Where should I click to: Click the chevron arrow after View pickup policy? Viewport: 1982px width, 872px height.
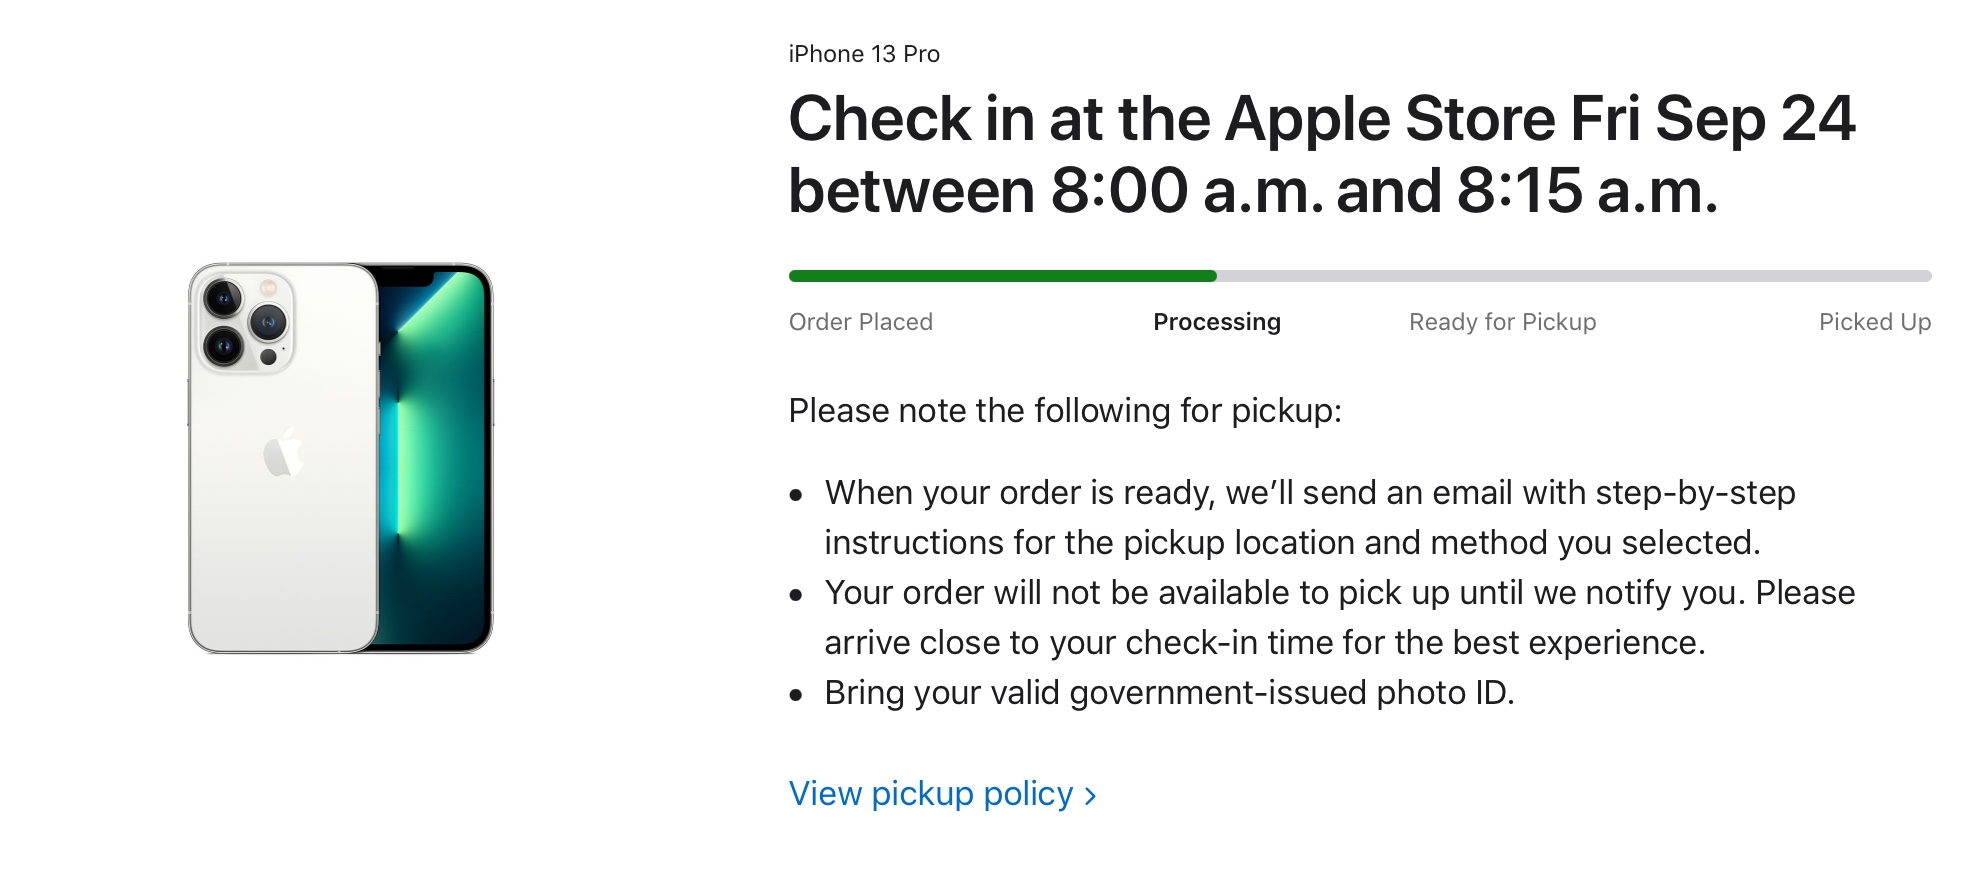(x=1091, y=796)
